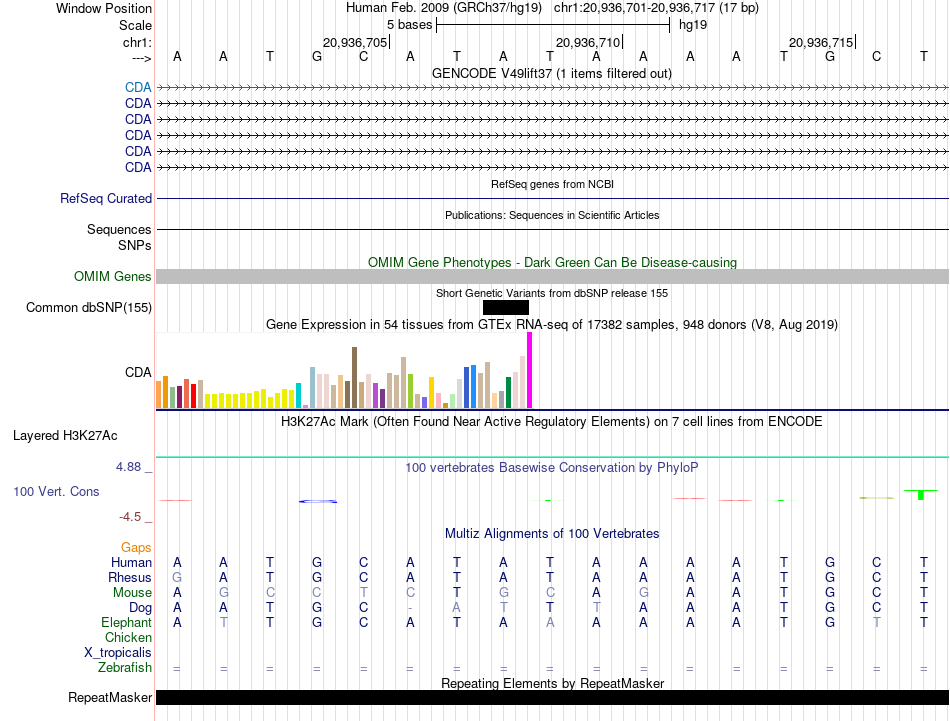Click the OMIM Genes side label
Image resolution: width=950 pixels, height=721 pixels.
tap(113, 276)
